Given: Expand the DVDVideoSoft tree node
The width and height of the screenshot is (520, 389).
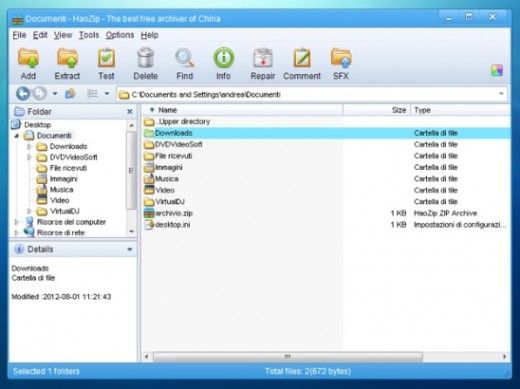Looking at the screenshot, I should pos(29,157).
